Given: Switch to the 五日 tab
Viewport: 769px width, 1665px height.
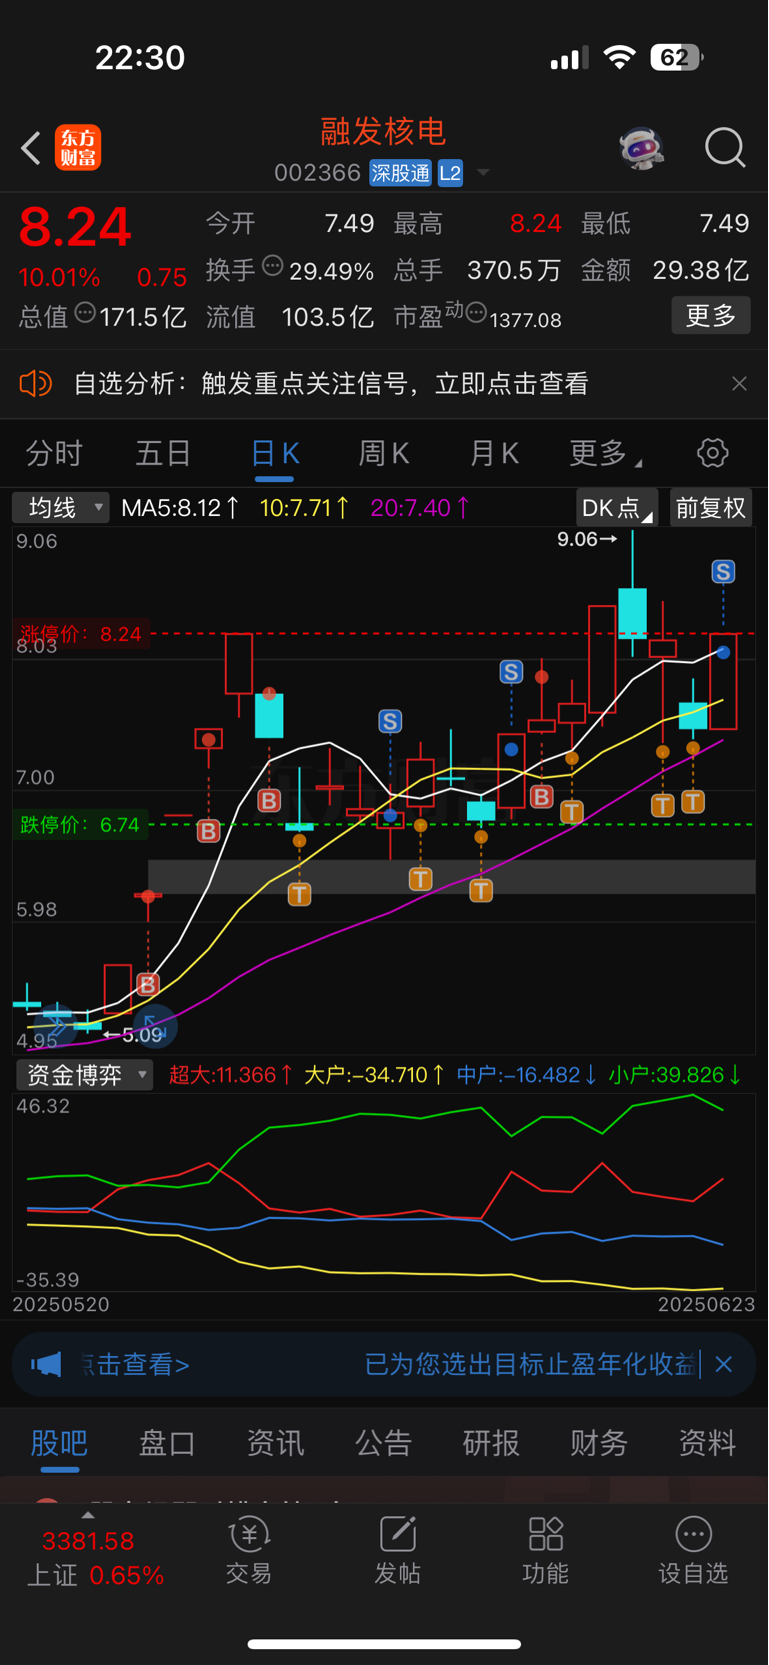Looking at the screenshot, I should 164,454.
